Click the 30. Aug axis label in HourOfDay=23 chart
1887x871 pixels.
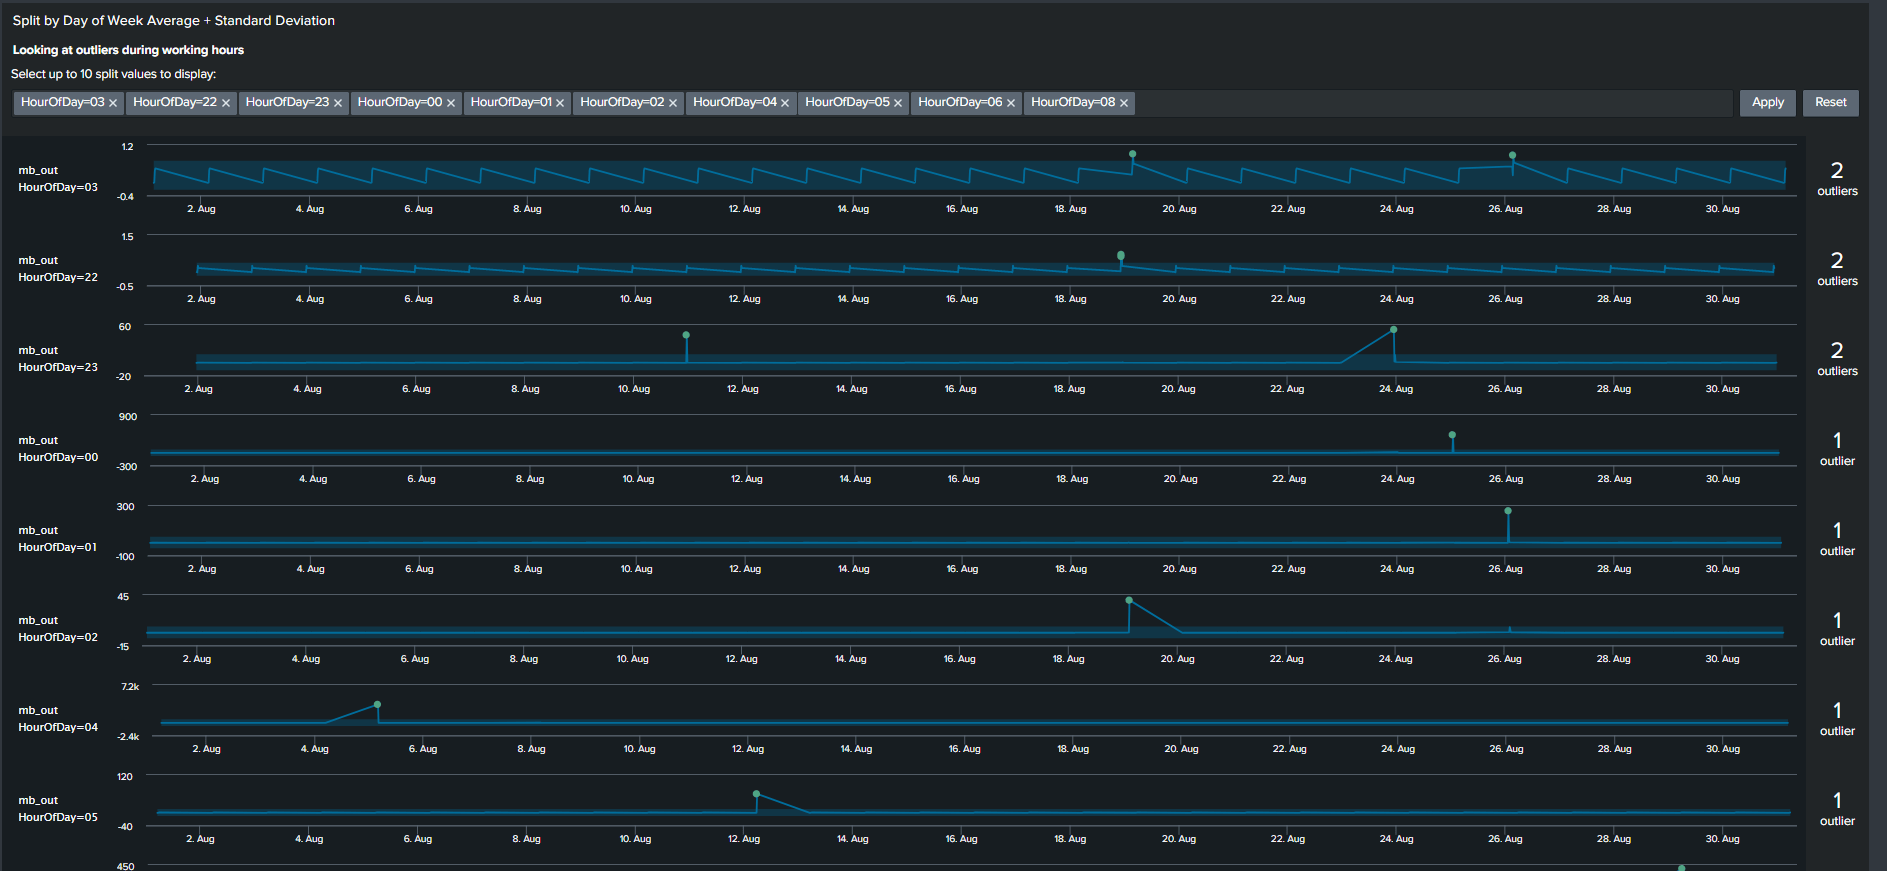1722,389
